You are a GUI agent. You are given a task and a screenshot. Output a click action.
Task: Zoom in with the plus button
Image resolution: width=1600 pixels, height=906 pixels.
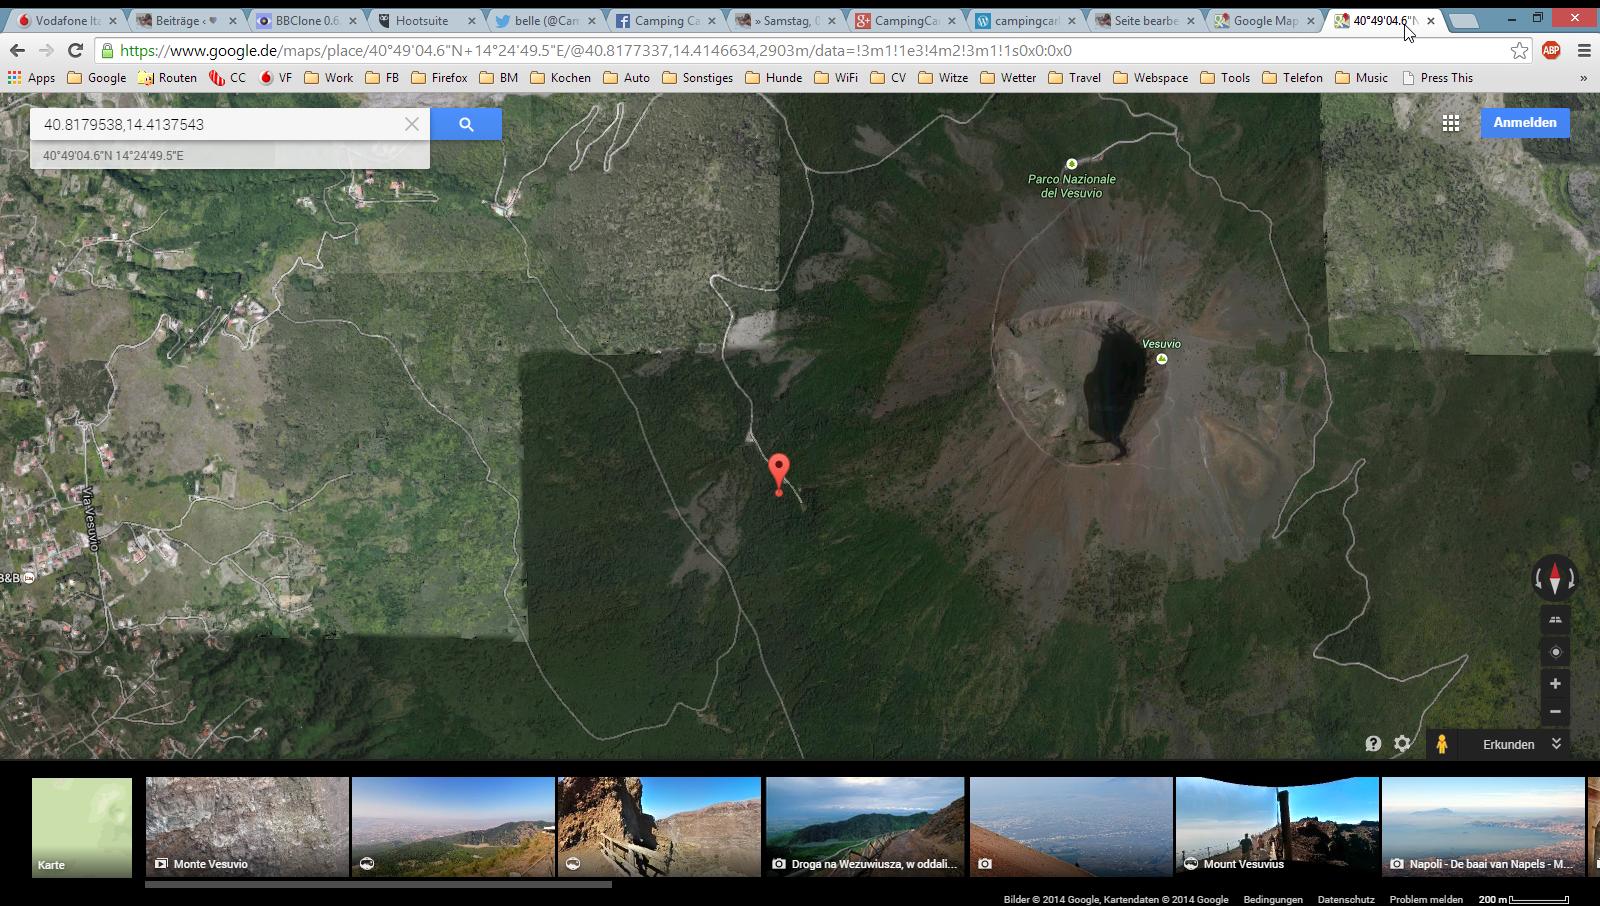tap(1555, 684)
